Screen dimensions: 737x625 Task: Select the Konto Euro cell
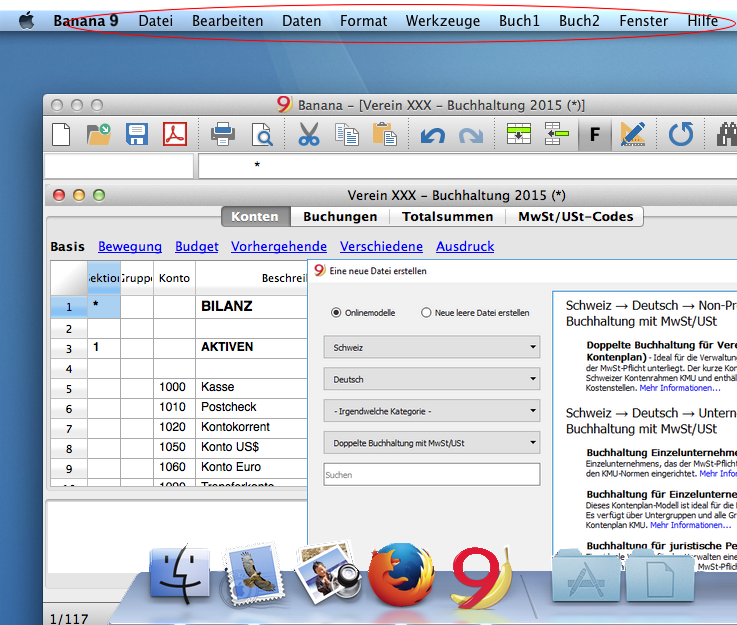pos(251,468)
